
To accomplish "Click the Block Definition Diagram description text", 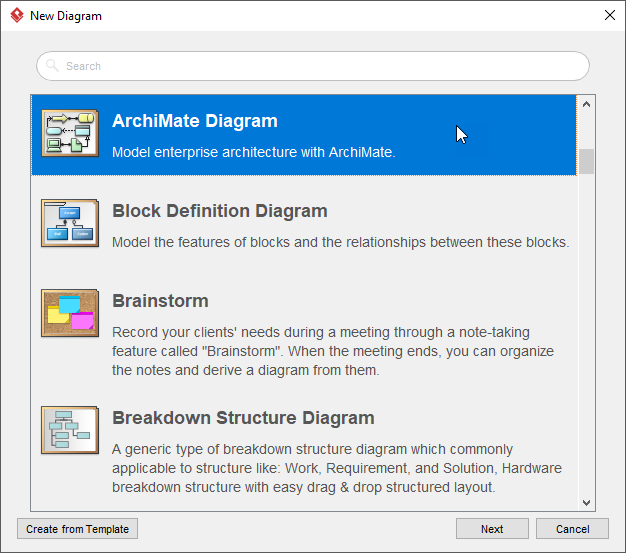I will tap(340, 242).
